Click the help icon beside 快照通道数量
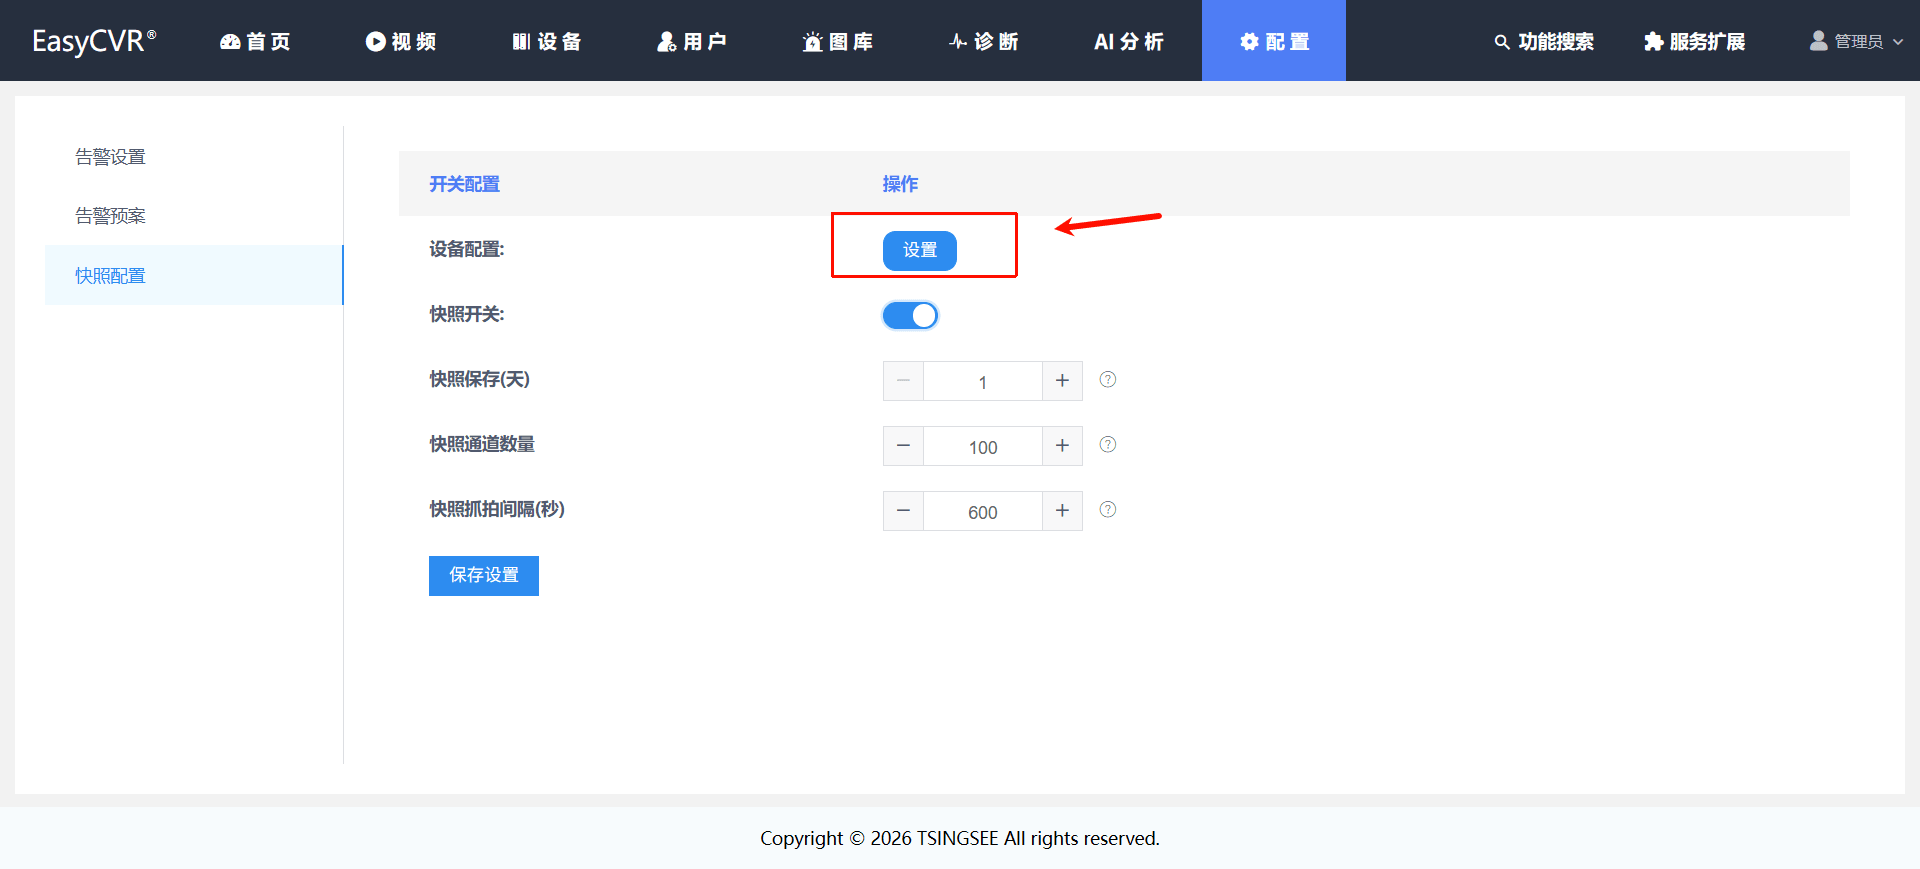Screen dimensions: 1920x869 point(1108,445)
